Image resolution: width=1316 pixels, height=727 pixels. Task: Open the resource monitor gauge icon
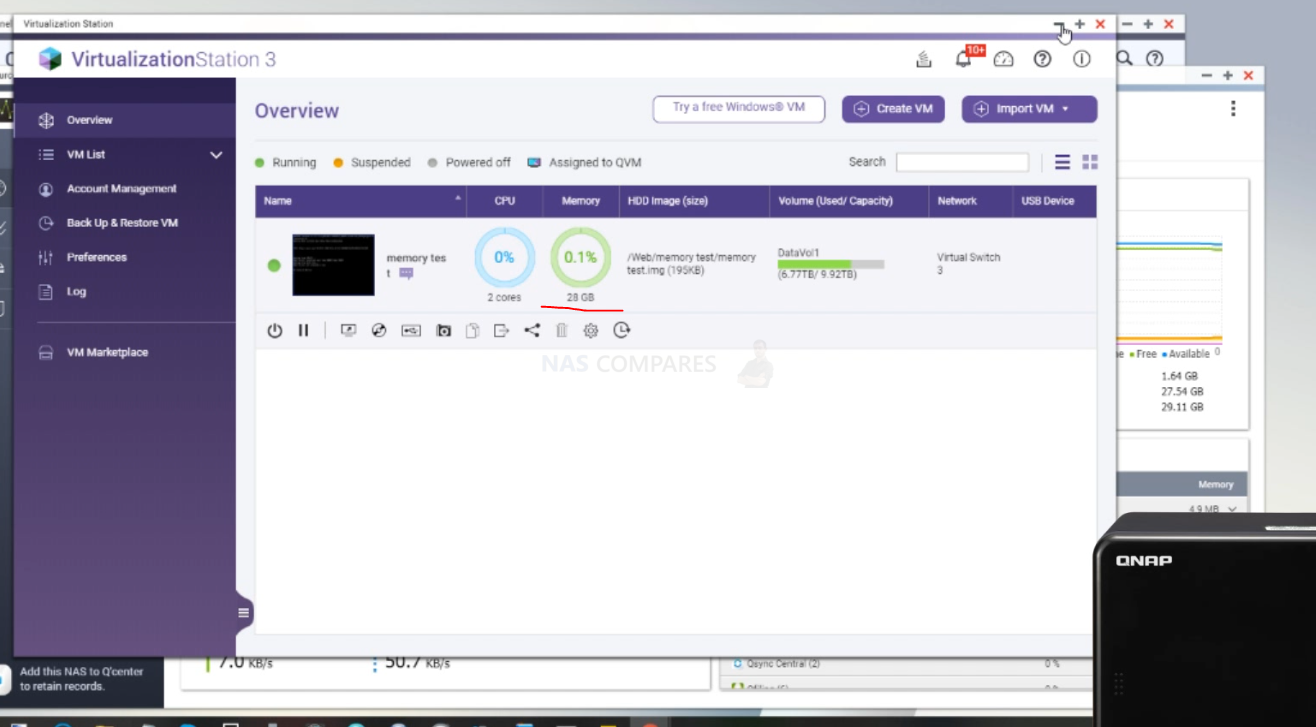[1004, 60]
